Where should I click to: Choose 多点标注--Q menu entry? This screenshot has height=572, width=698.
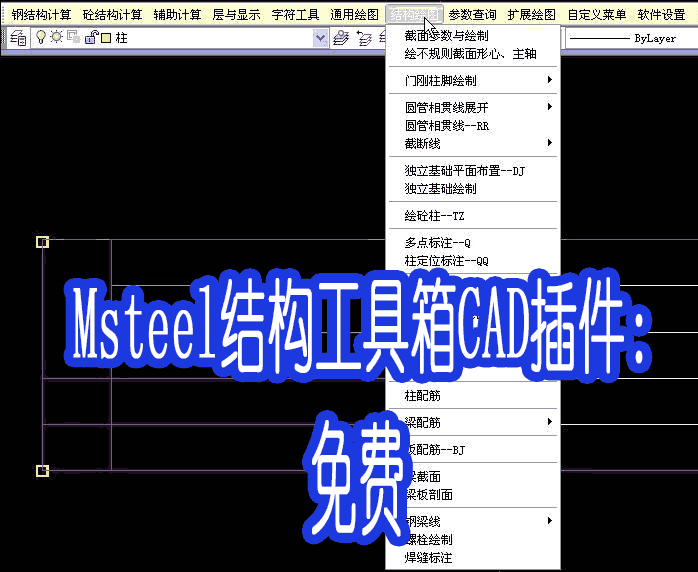(x=473, y=243)
